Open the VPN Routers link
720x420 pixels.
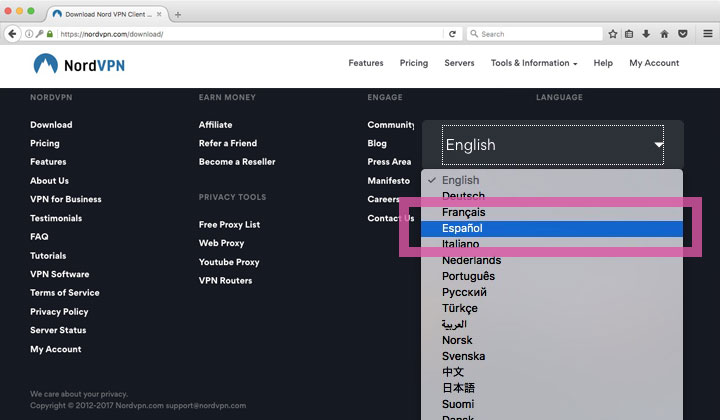225,280
